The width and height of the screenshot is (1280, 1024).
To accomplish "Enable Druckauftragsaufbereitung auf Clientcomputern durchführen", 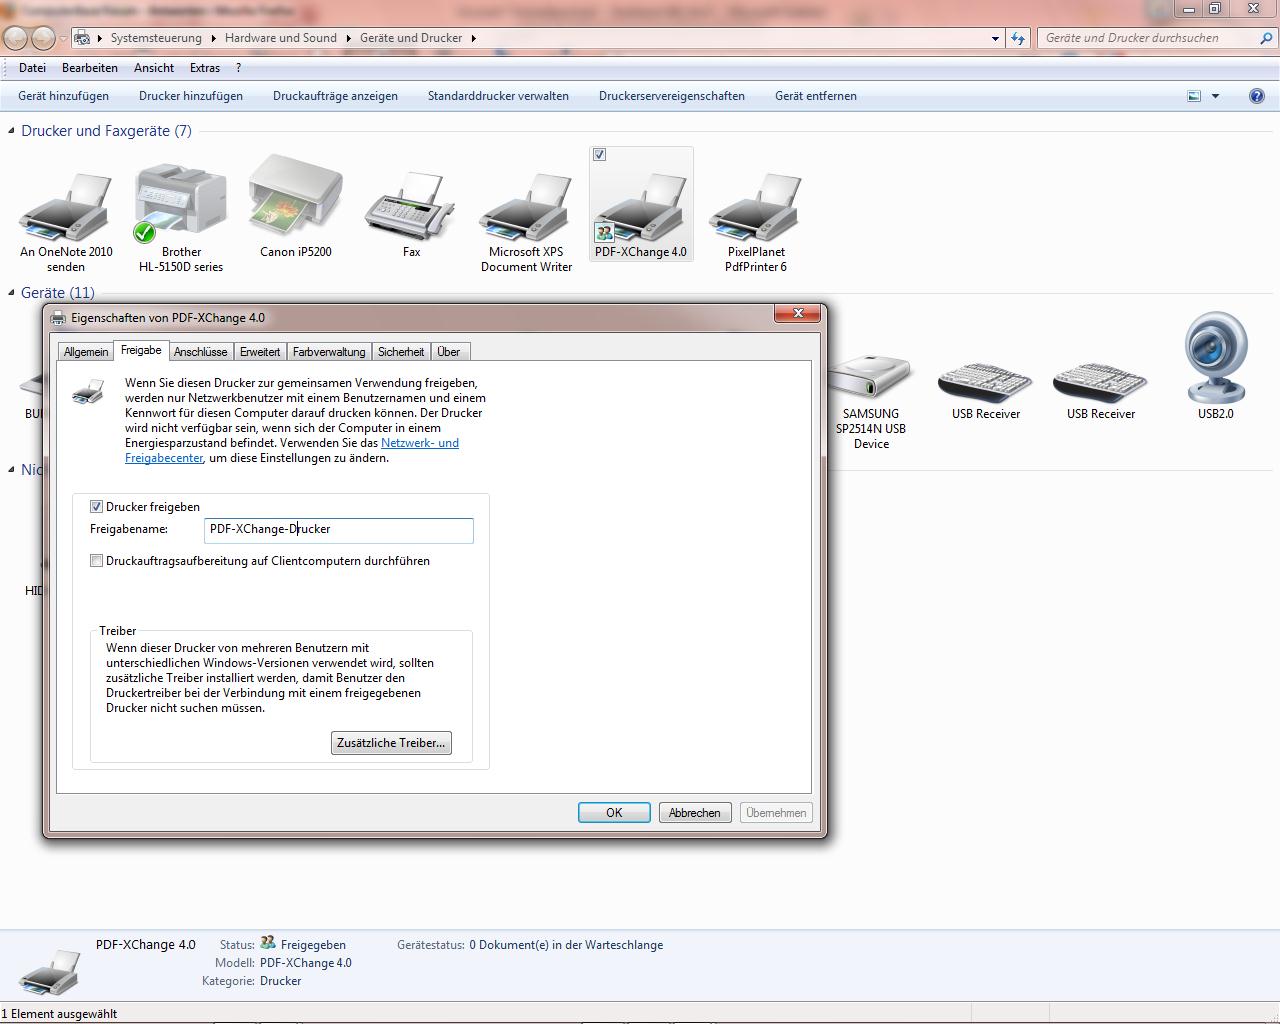I will click(97, 561).
